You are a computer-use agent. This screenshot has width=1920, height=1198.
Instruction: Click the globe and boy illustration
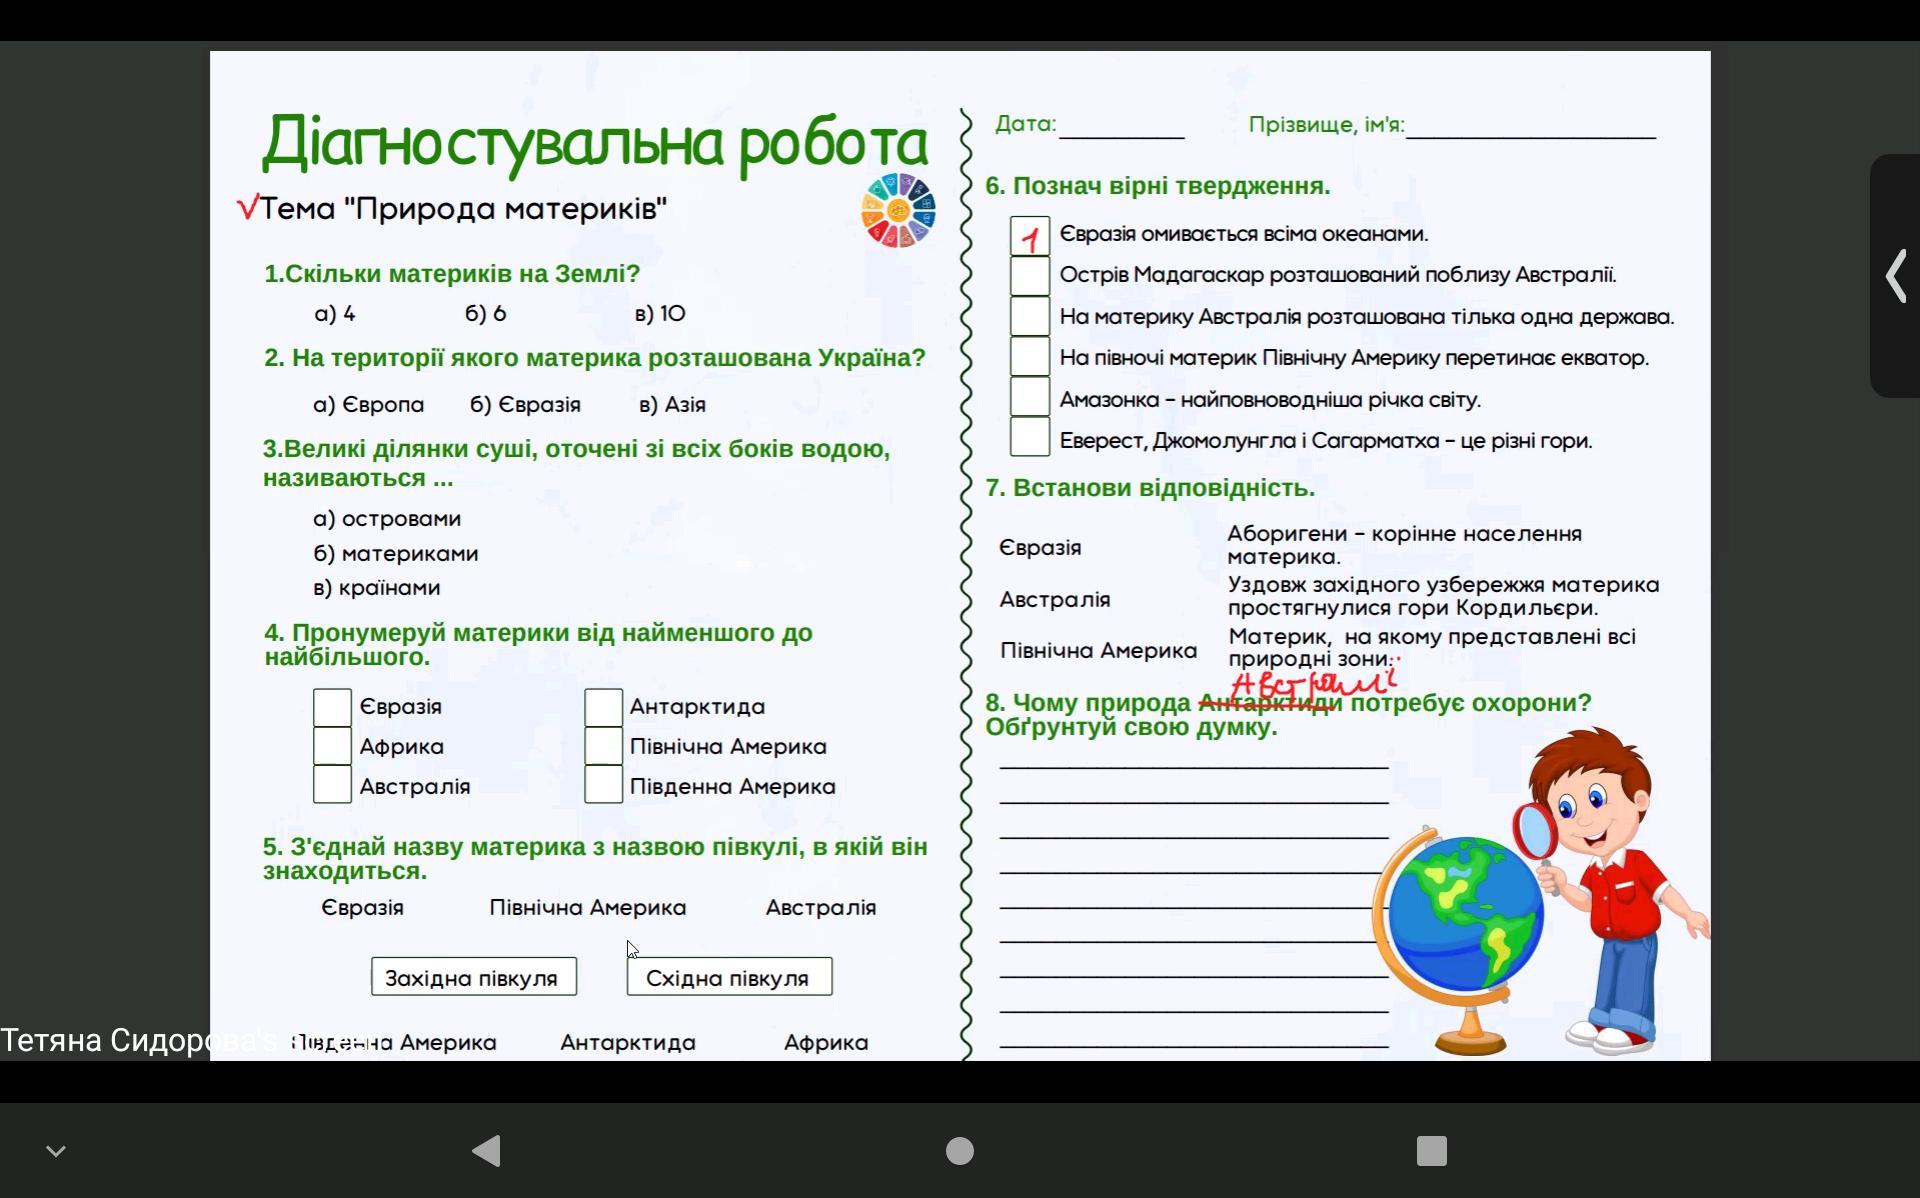coord(1540,893)
